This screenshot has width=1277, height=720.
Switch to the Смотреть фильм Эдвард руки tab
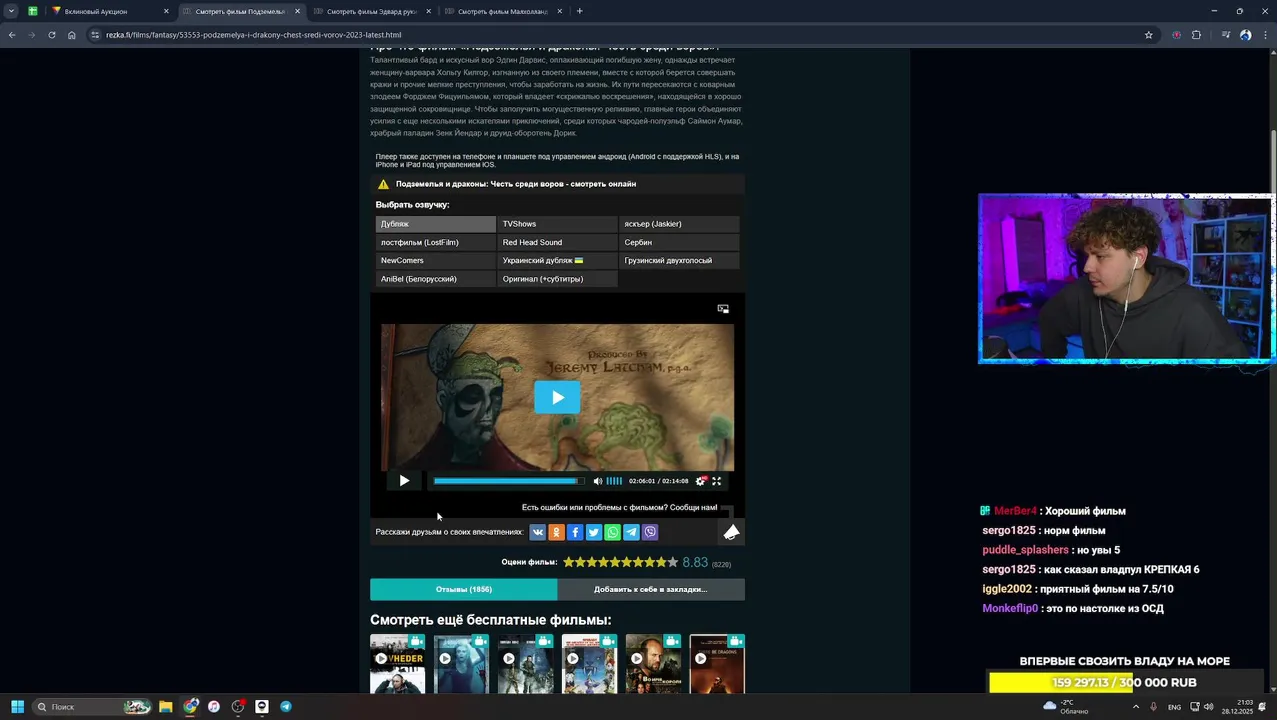[x=373, y=11]
